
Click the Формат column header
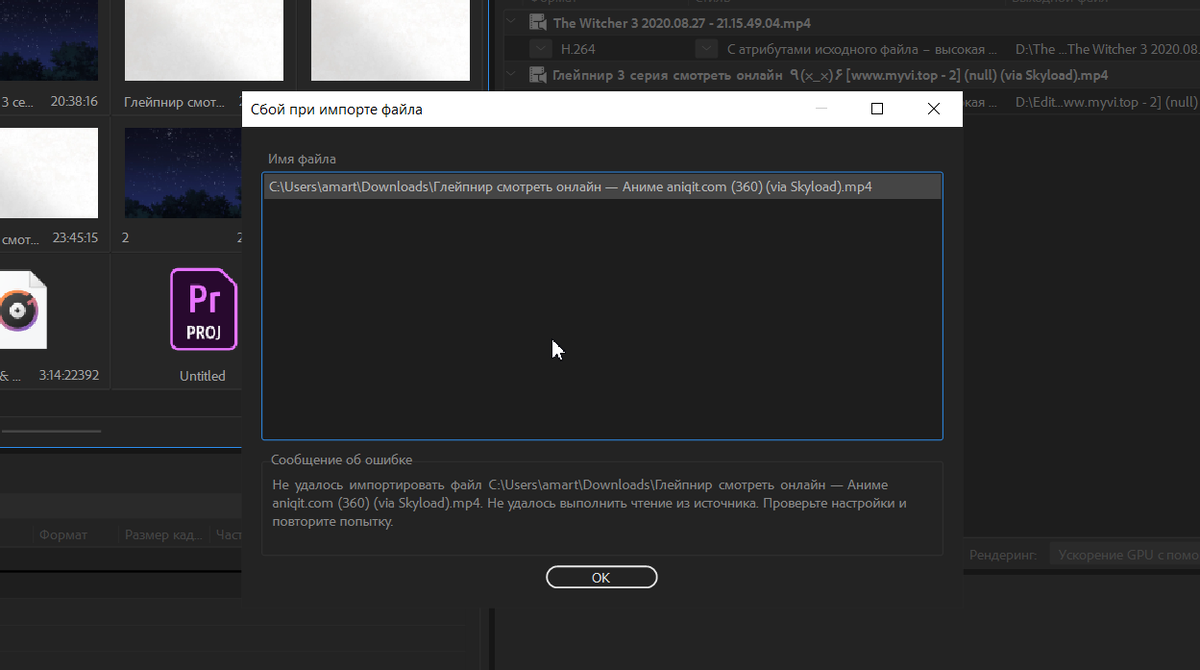62,535
